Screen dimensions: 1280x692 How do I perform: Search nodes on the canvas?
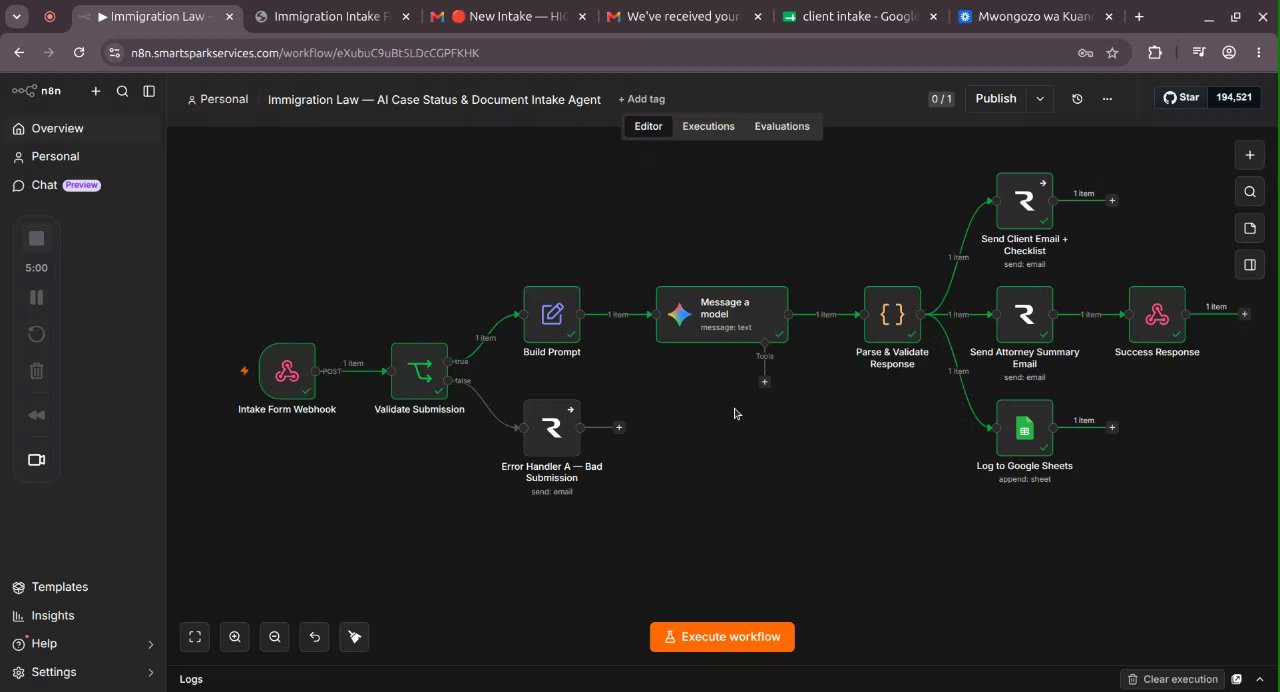coord(1250,192)
